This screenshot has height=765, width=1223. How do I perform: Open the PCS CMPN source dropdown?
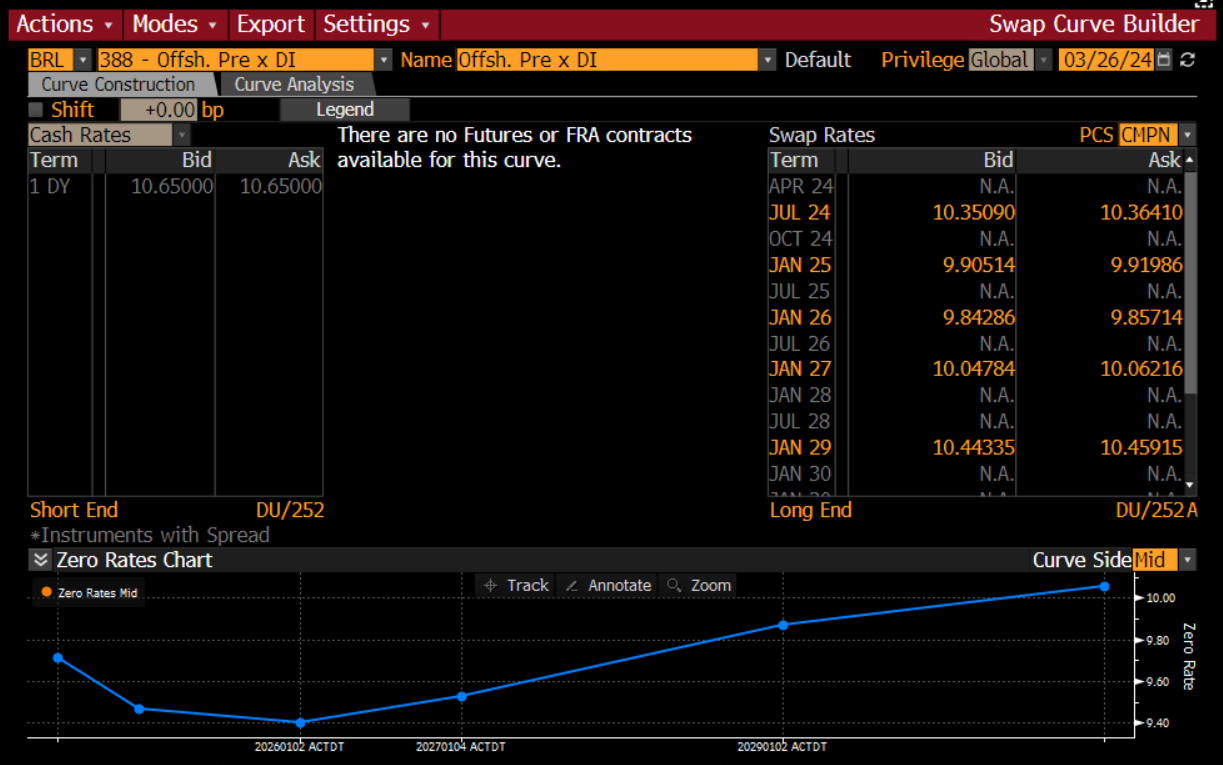(1187, 135)
